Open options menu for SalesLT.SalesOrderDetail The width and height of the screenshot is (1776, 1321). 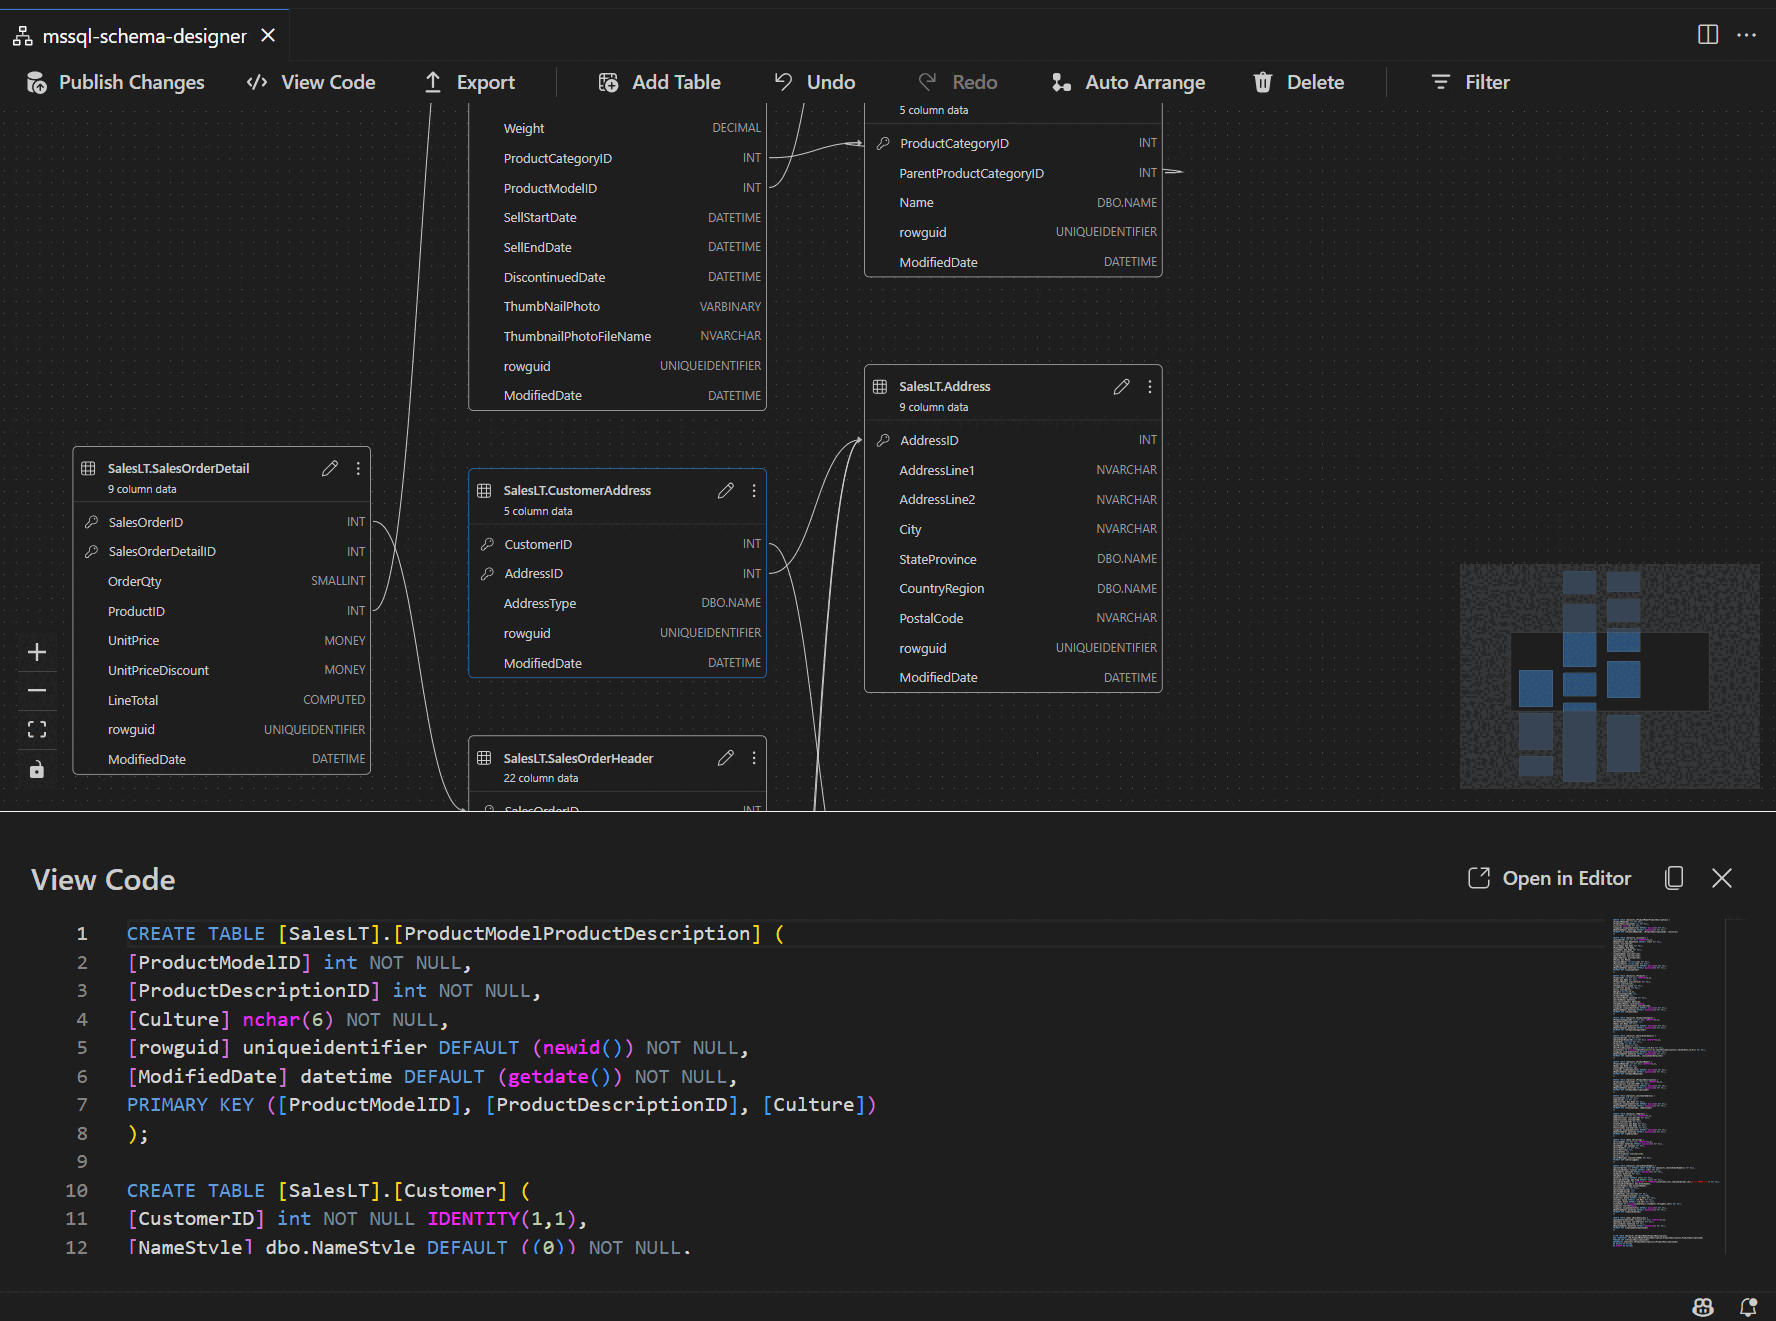point(358,468)
